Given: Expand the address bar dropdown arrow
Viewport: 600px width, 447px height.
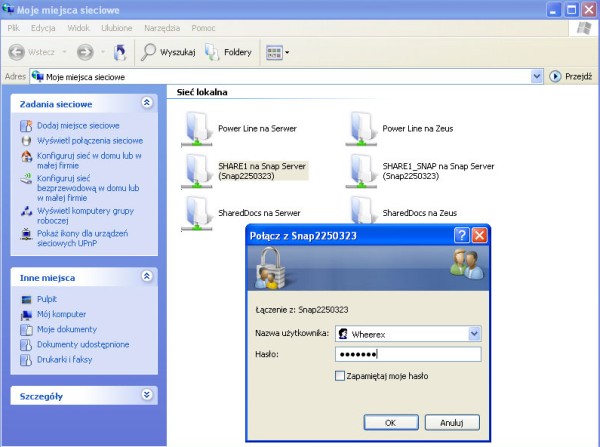Looking at the screenshot, I should pyautogui.click(x=538, y=76).
